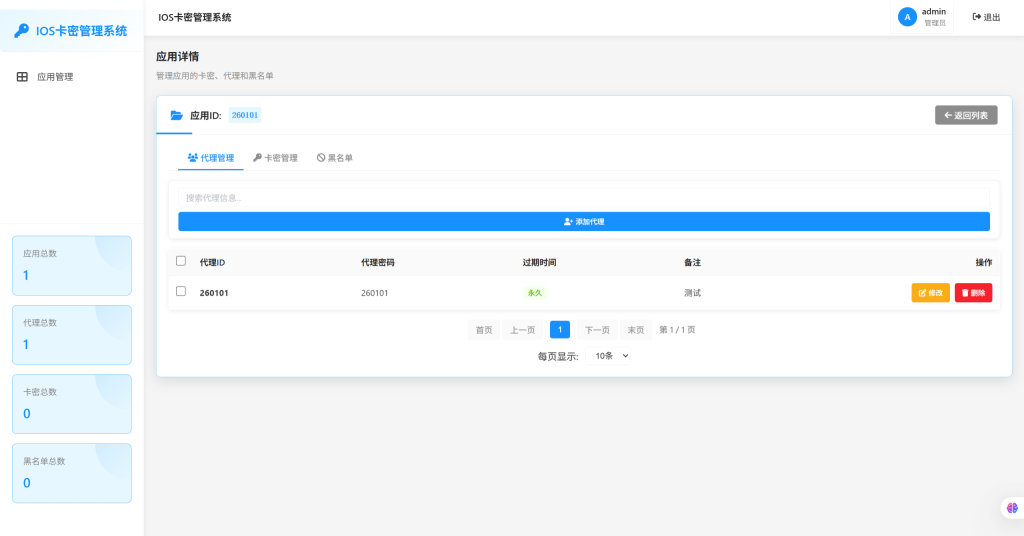Viewport: 1024px width, 536px height.
Task: Click the admin avatar circle
Action: (907, 17)
